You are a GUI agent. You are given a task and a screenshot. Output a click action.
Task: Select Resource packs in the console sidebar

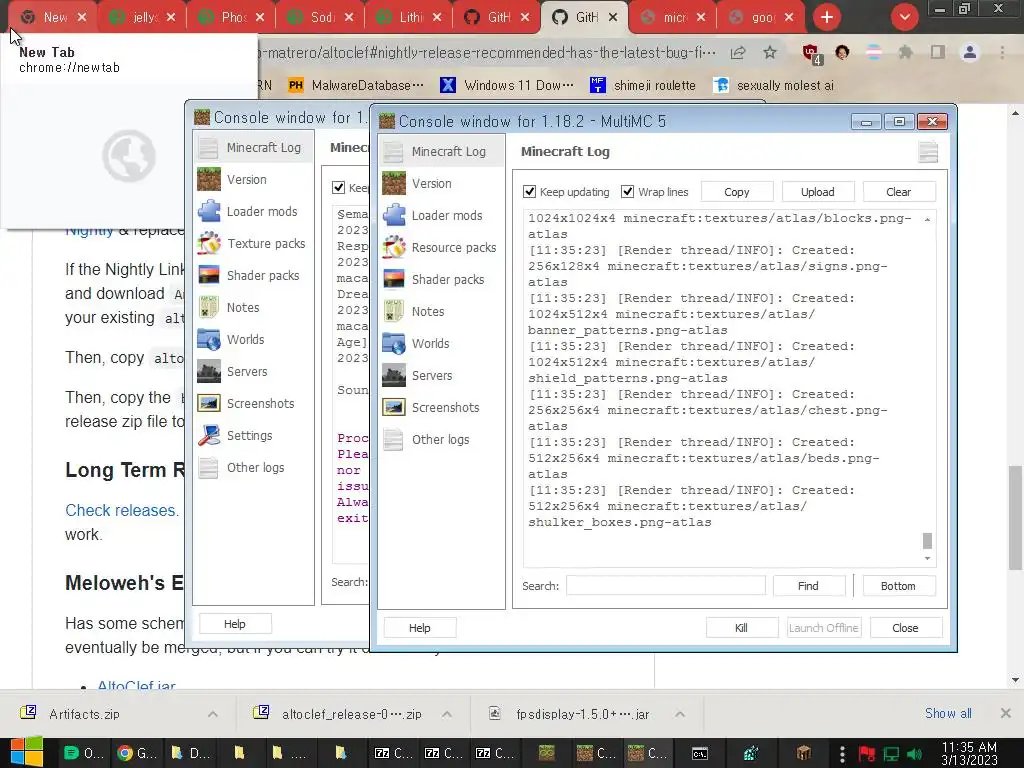(x=441, y=248)
